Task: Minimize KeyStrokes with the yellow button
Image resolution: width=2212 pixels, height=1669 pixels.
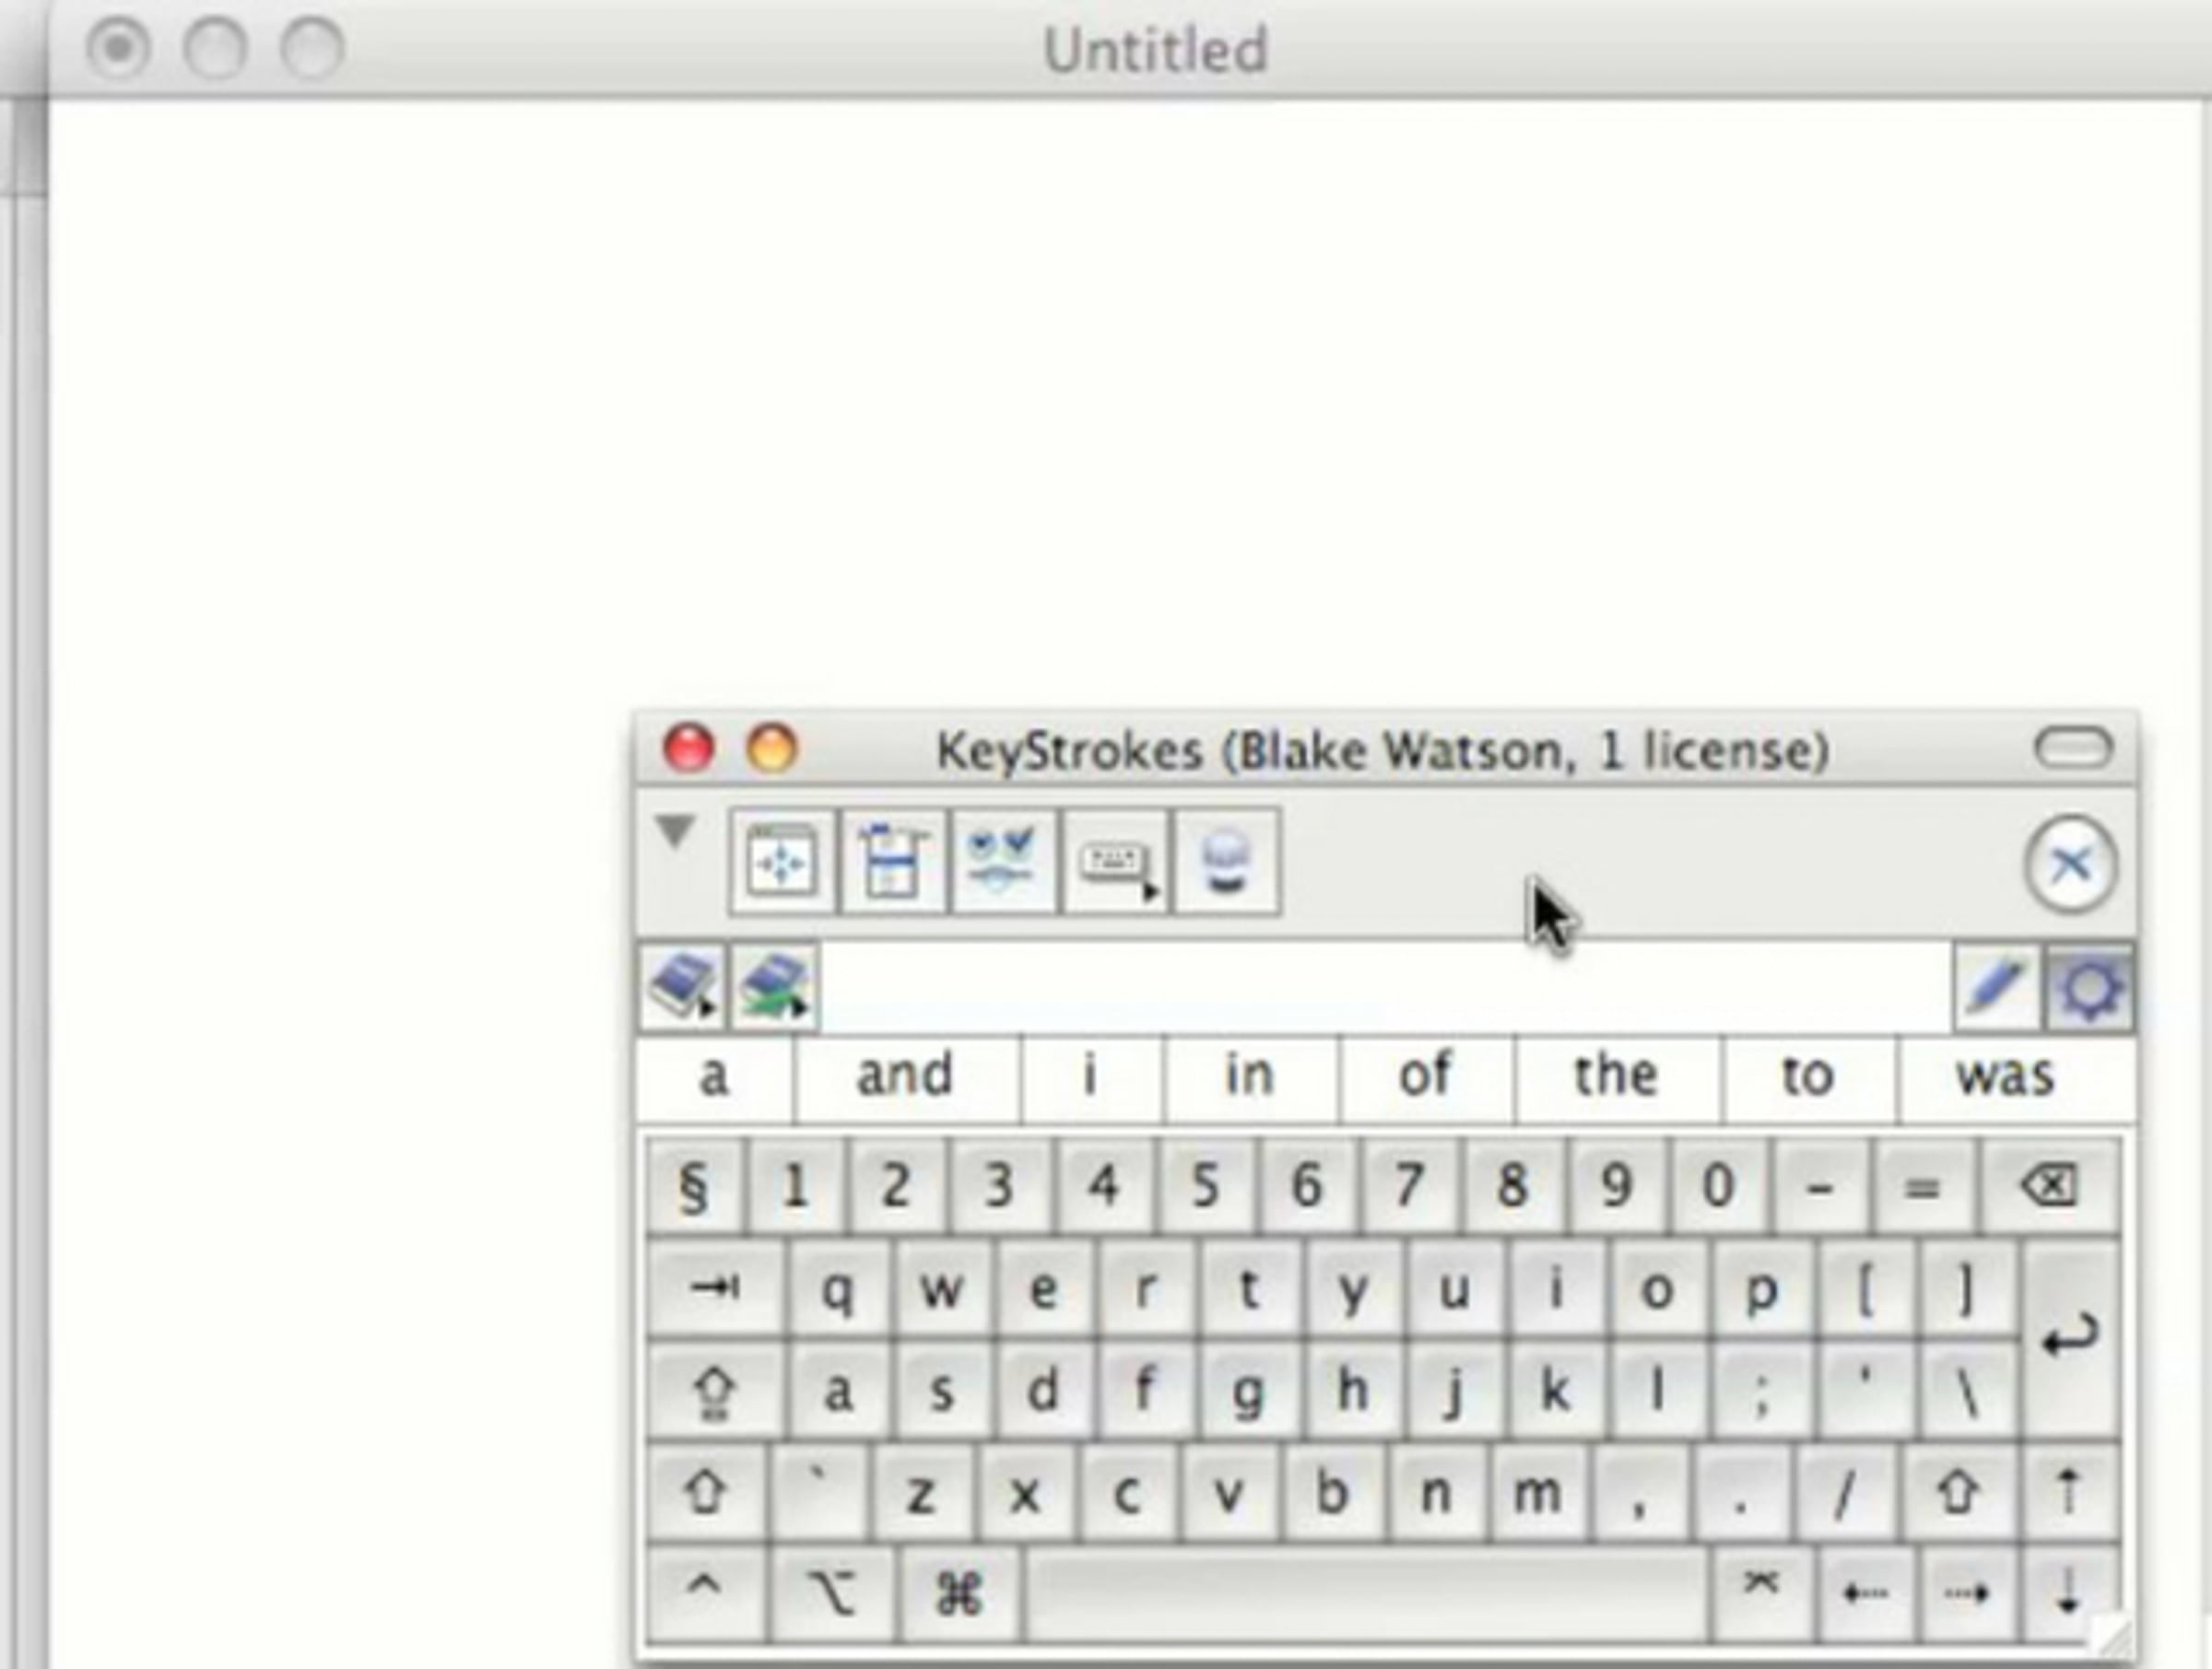Action: [772, 748]
